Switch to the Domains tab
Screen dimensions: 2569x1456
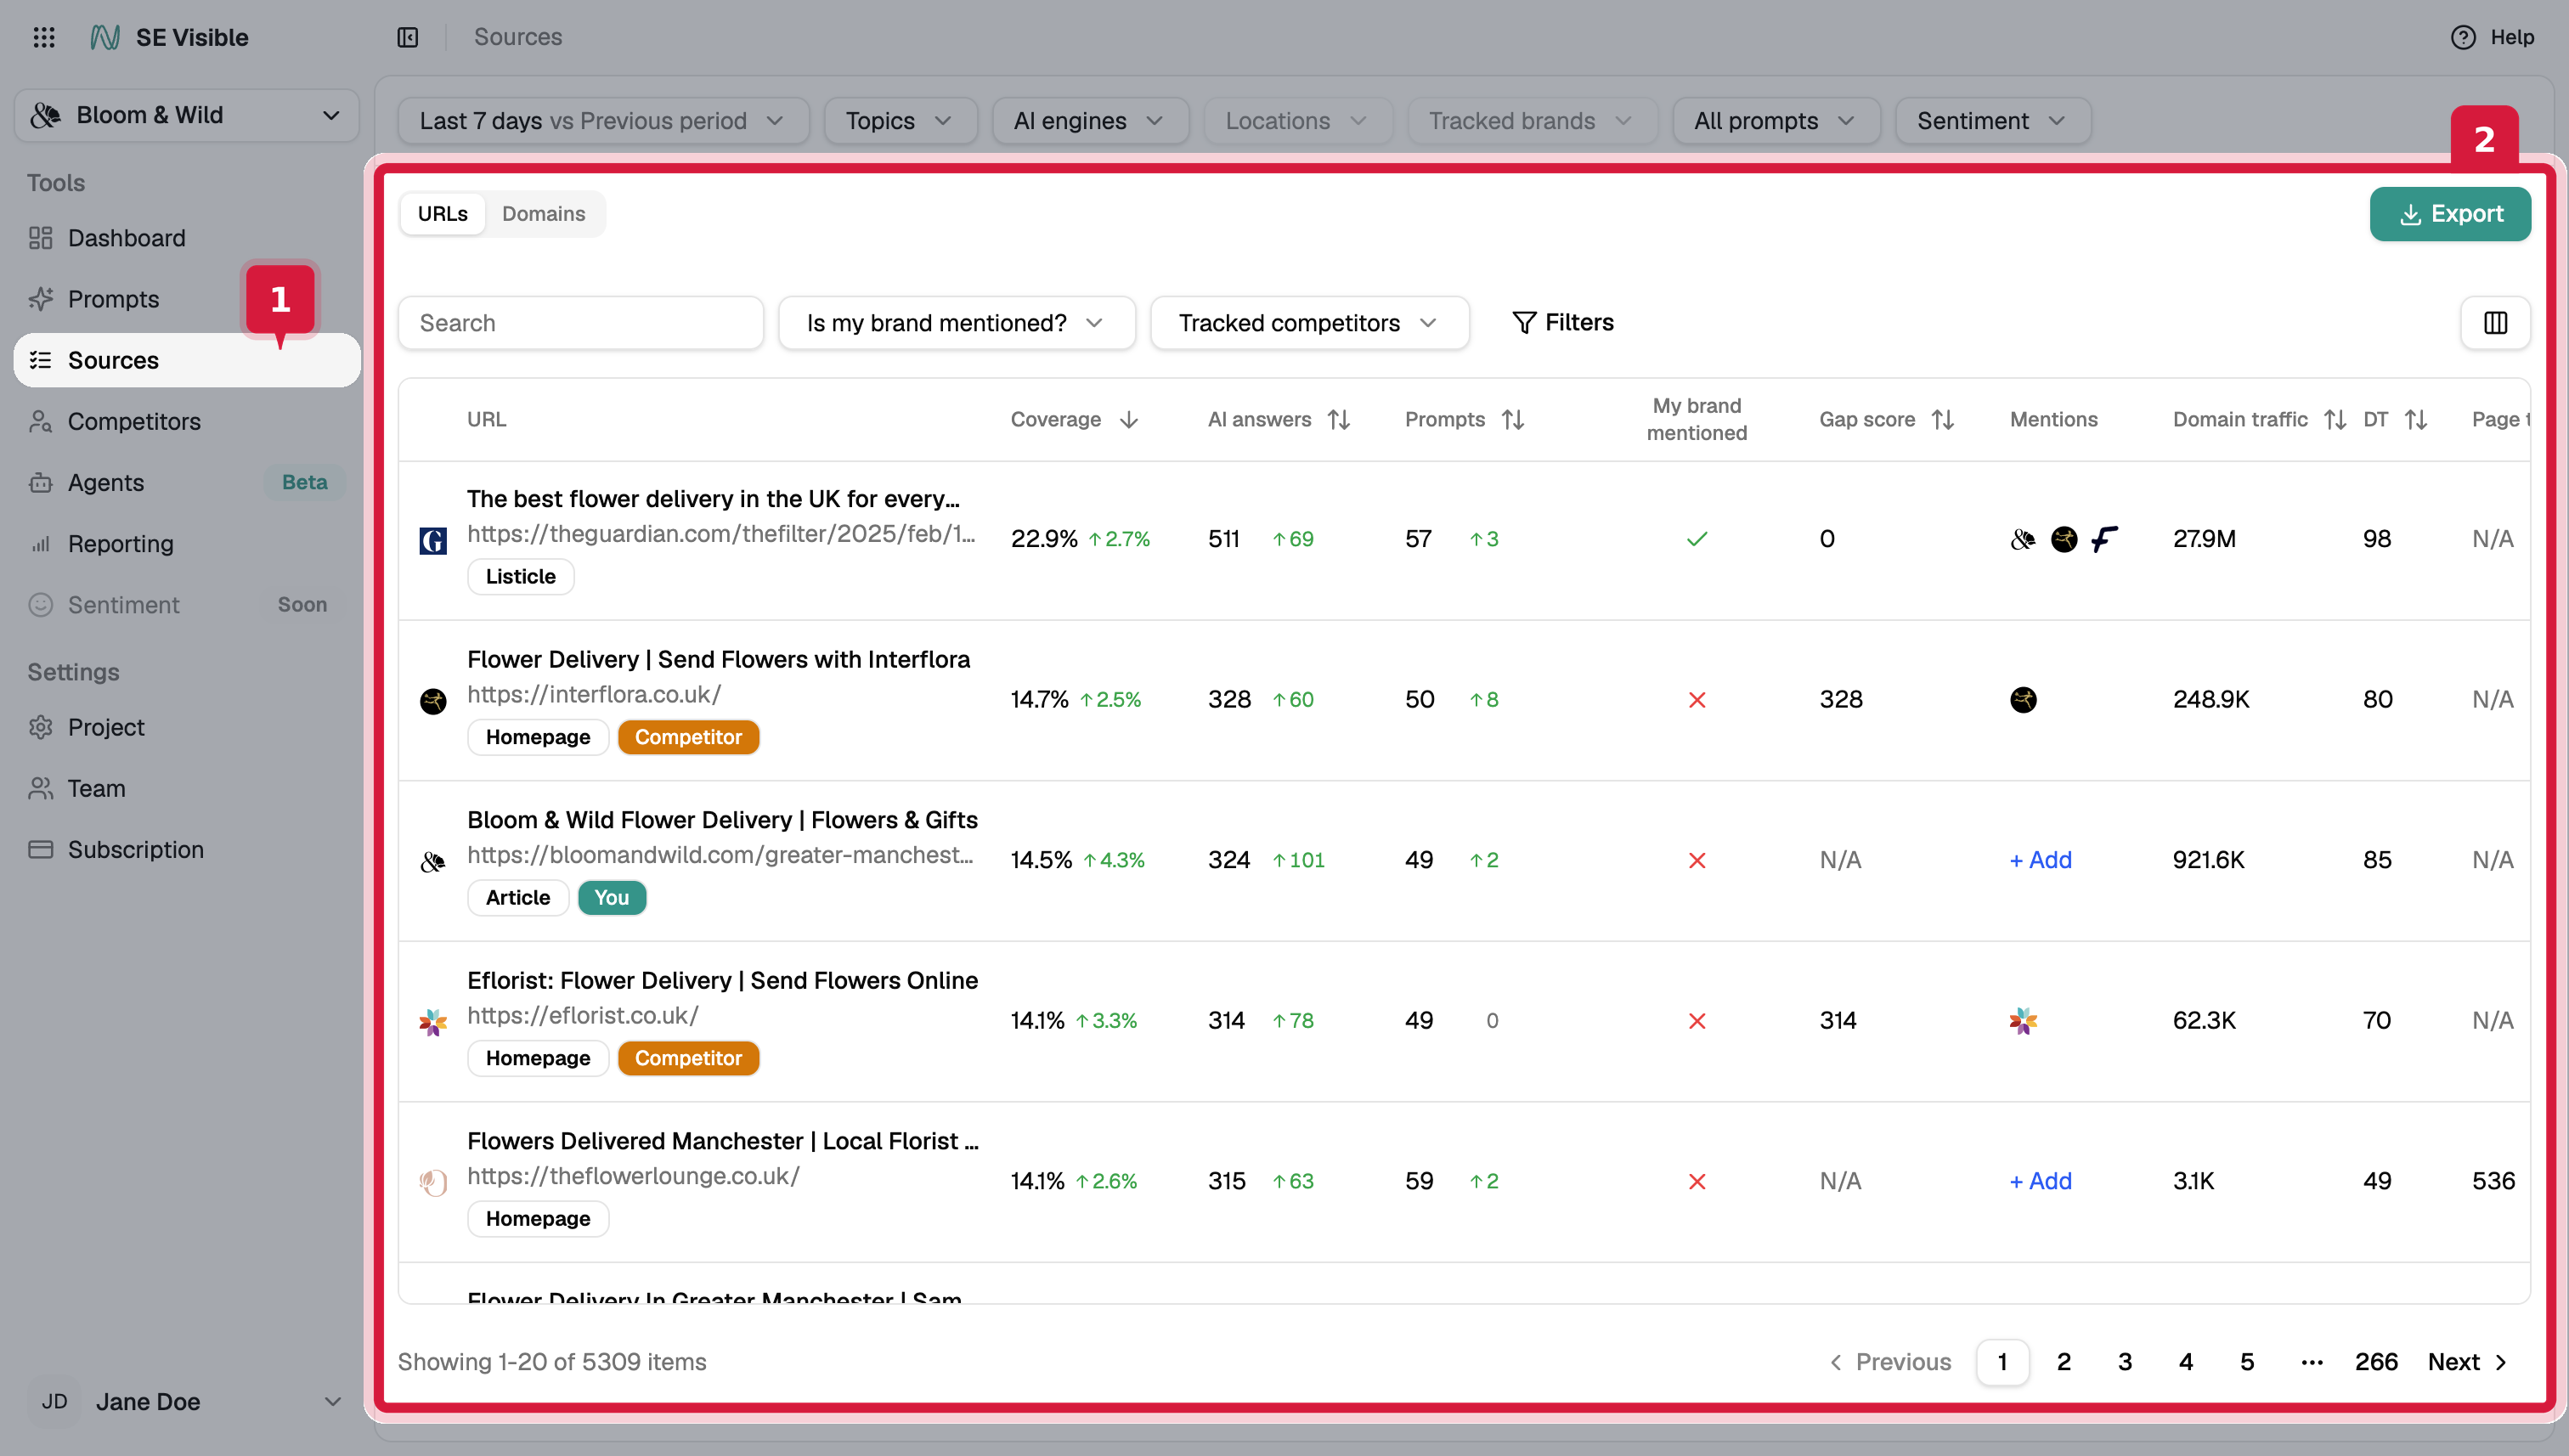tap(543, 214)
